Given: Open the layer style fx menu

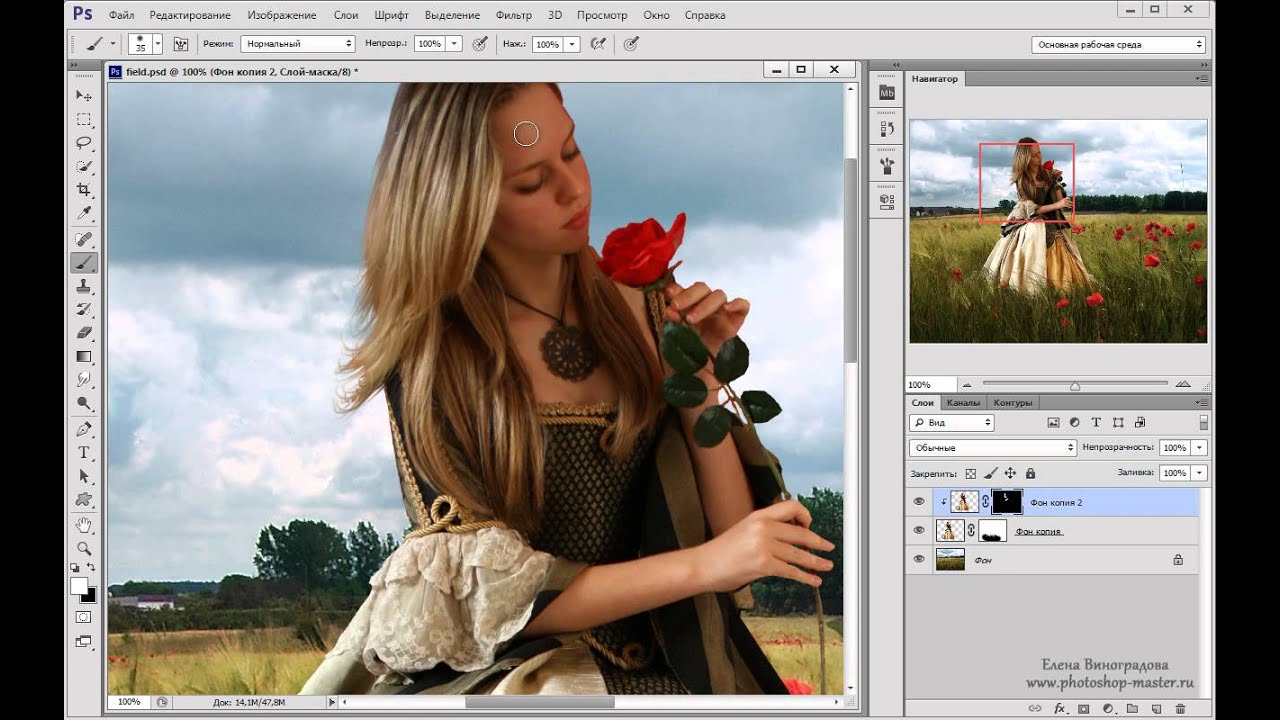Looking at the screenshot, I should (1059, 709).
